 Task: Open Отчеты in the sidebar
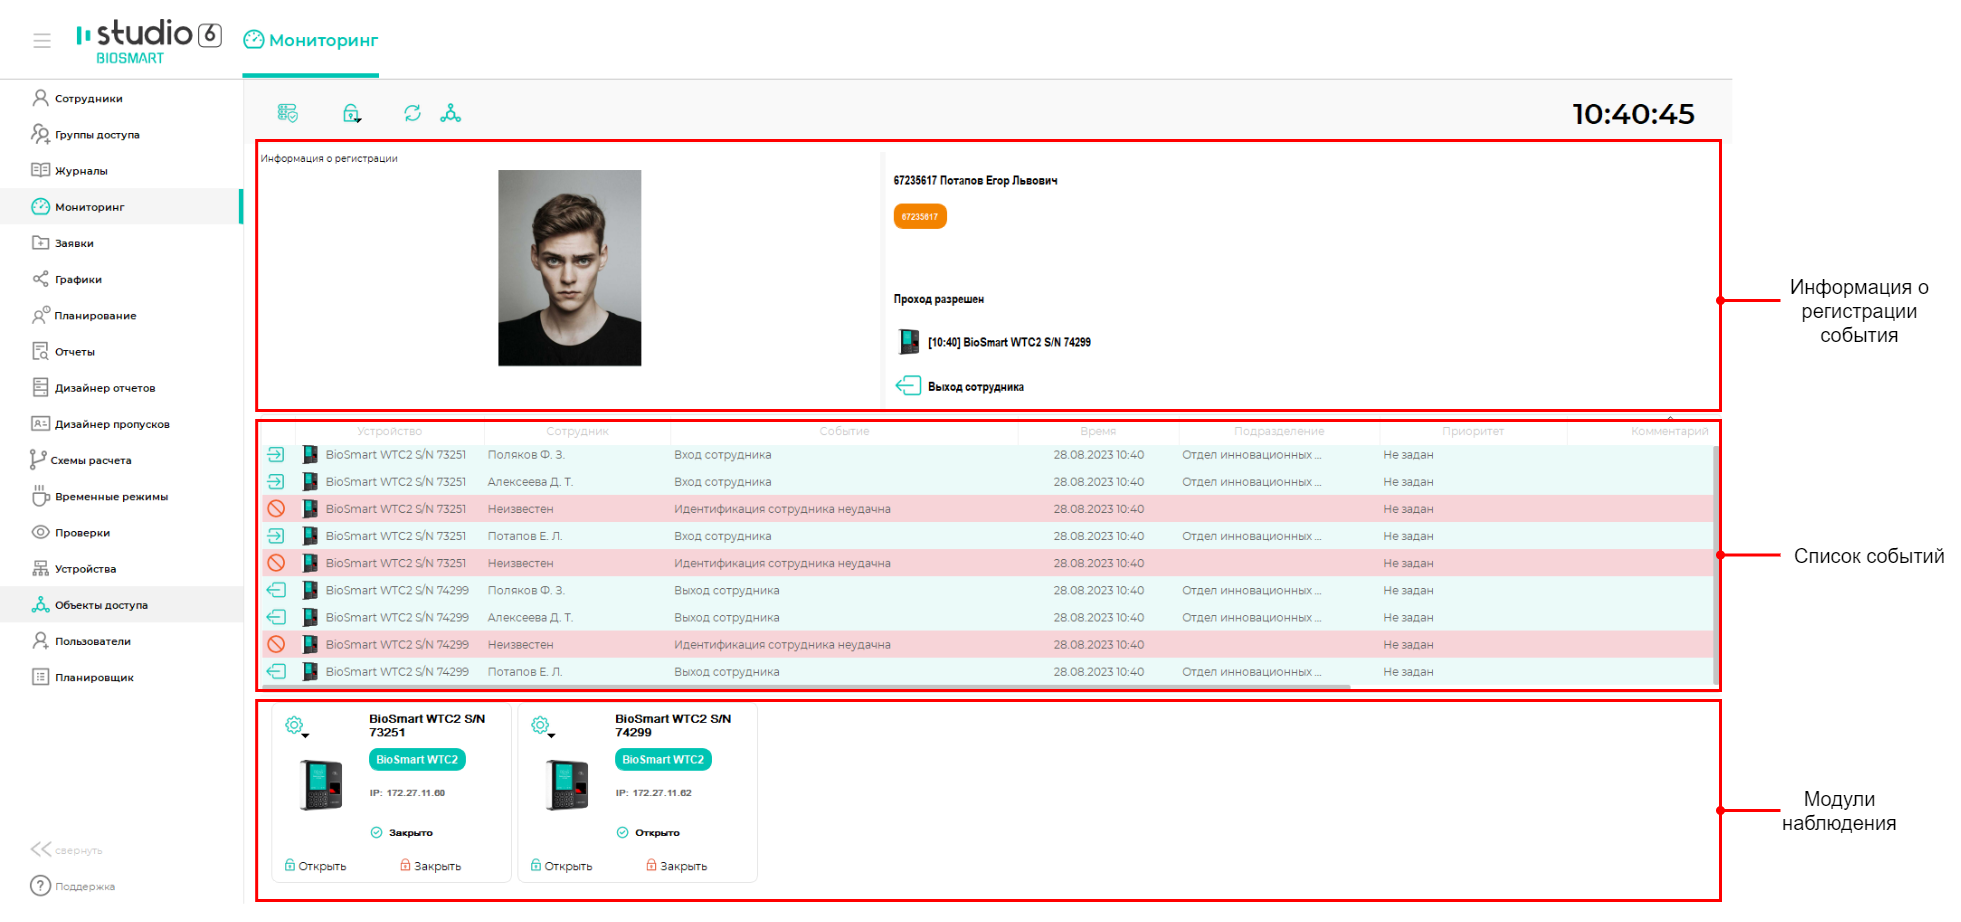[121, 351]
